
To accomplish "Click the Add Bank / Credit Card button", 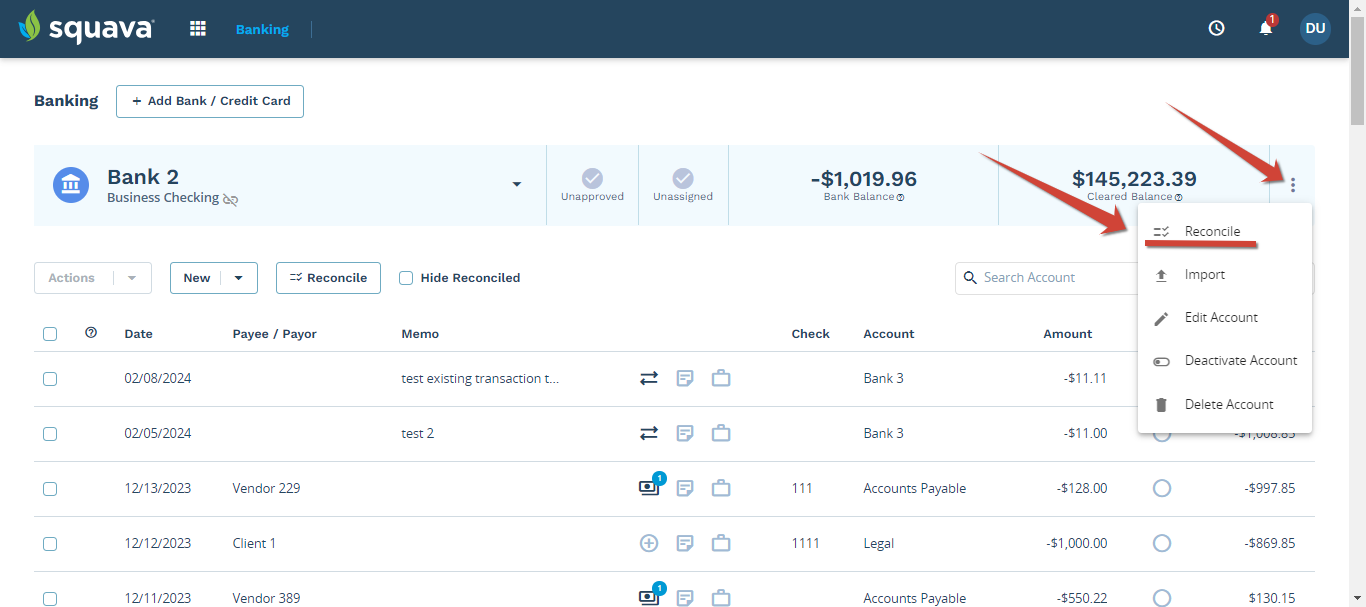I will click(x=209, y=101).
